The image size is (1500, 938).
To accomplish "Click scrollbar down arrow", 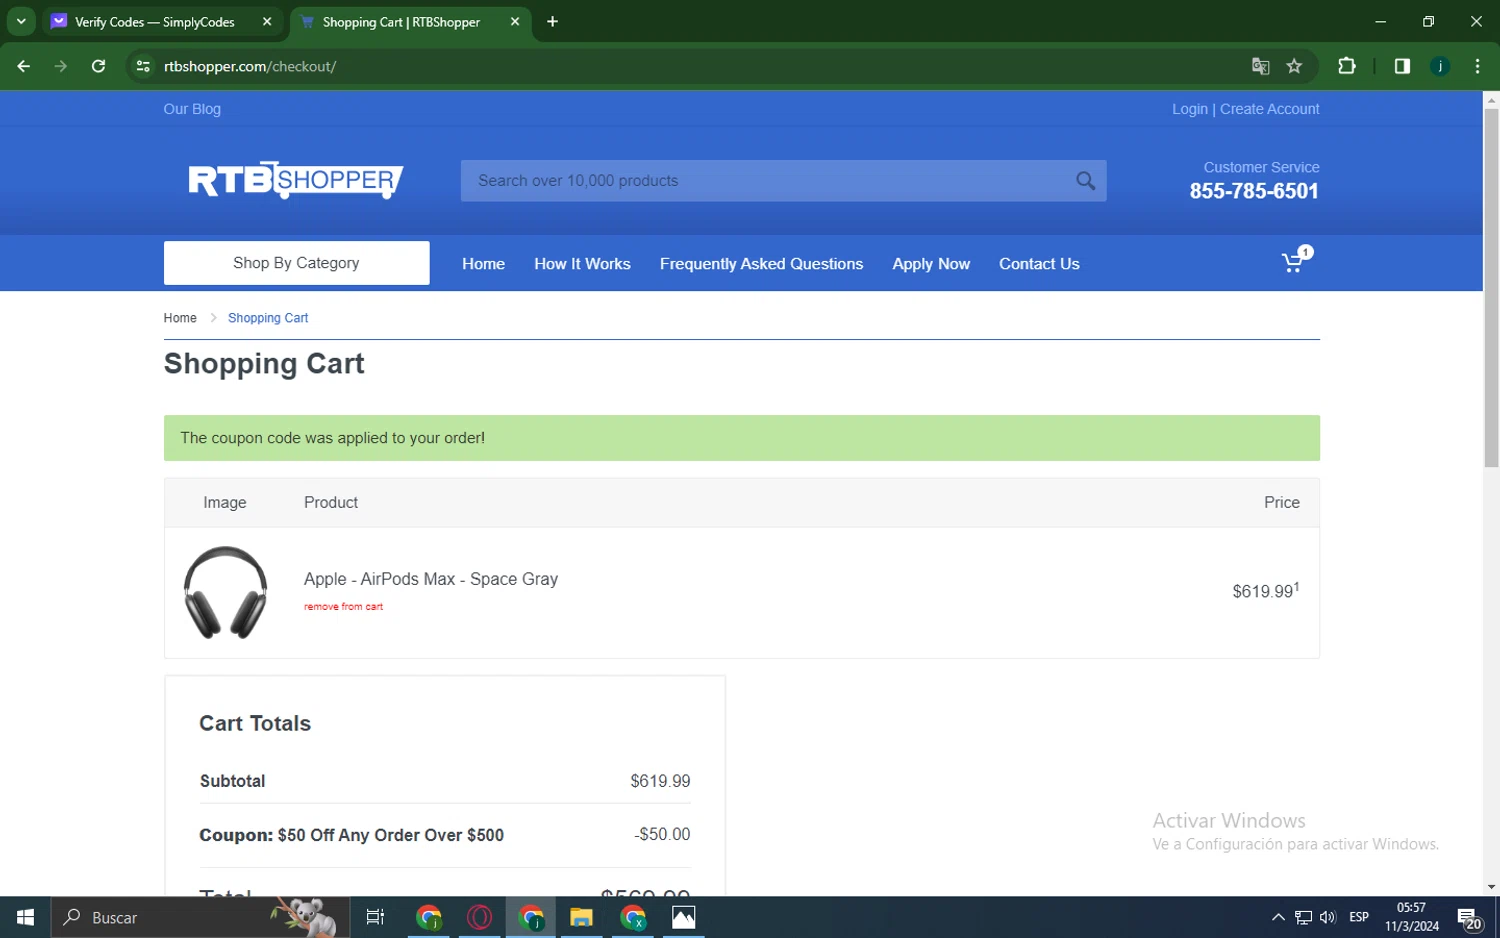I will 1491,887.
